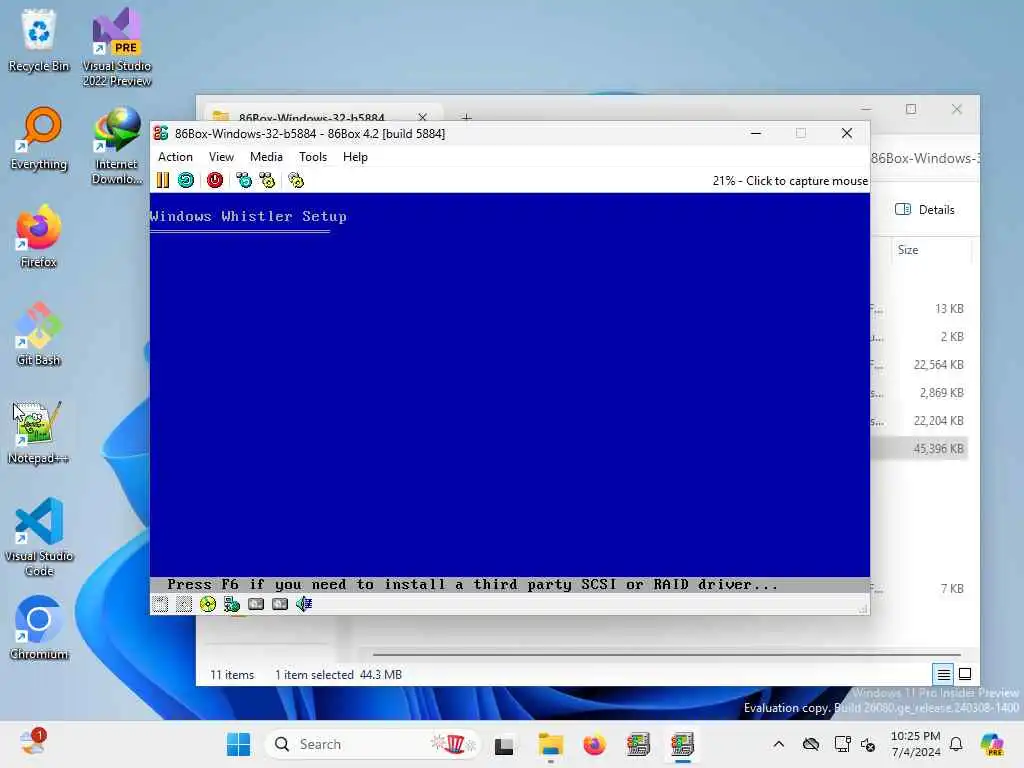Screen dimensions: 1024x768
Task: Click floppy drive icon beside the CD-ROM icon
Action: coord(184,604)
